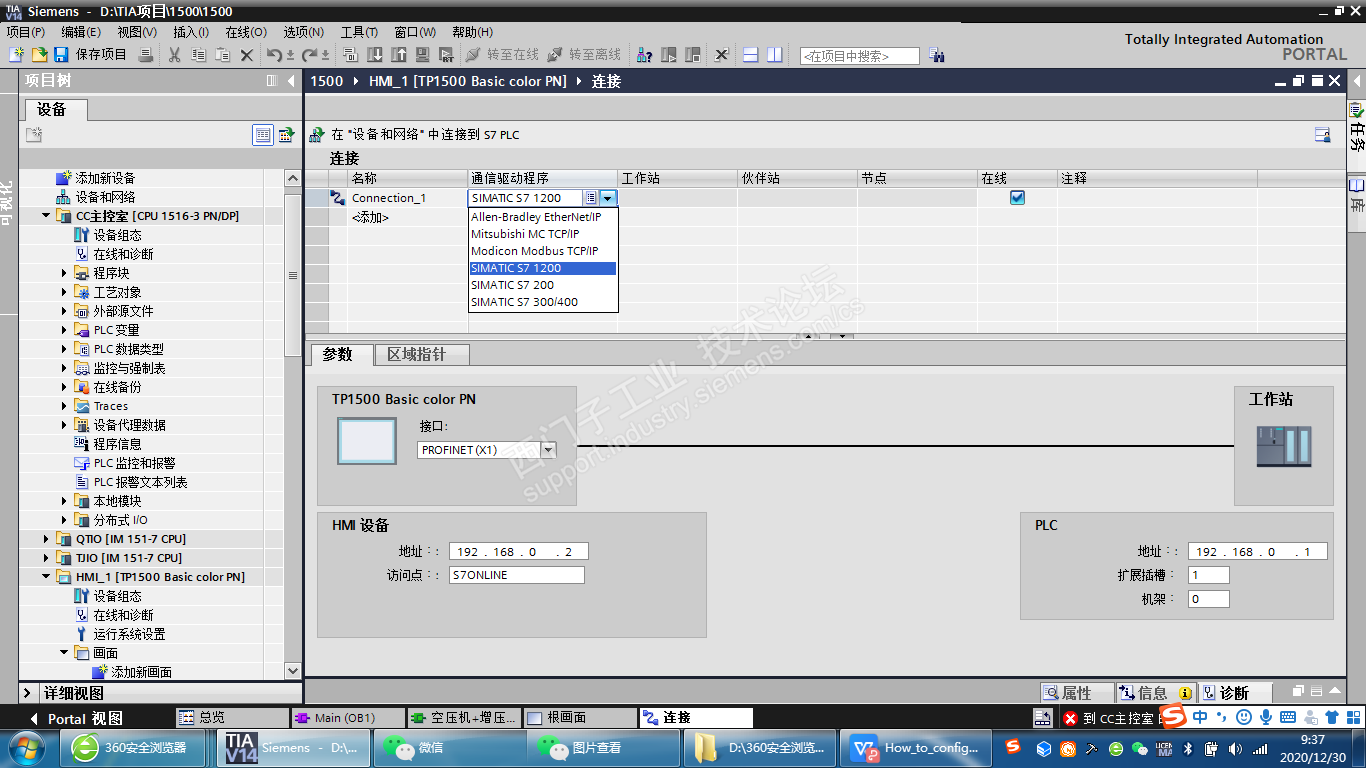Click the Paste clipboard icon
The image size is (1366, 768).
point(223,55)
